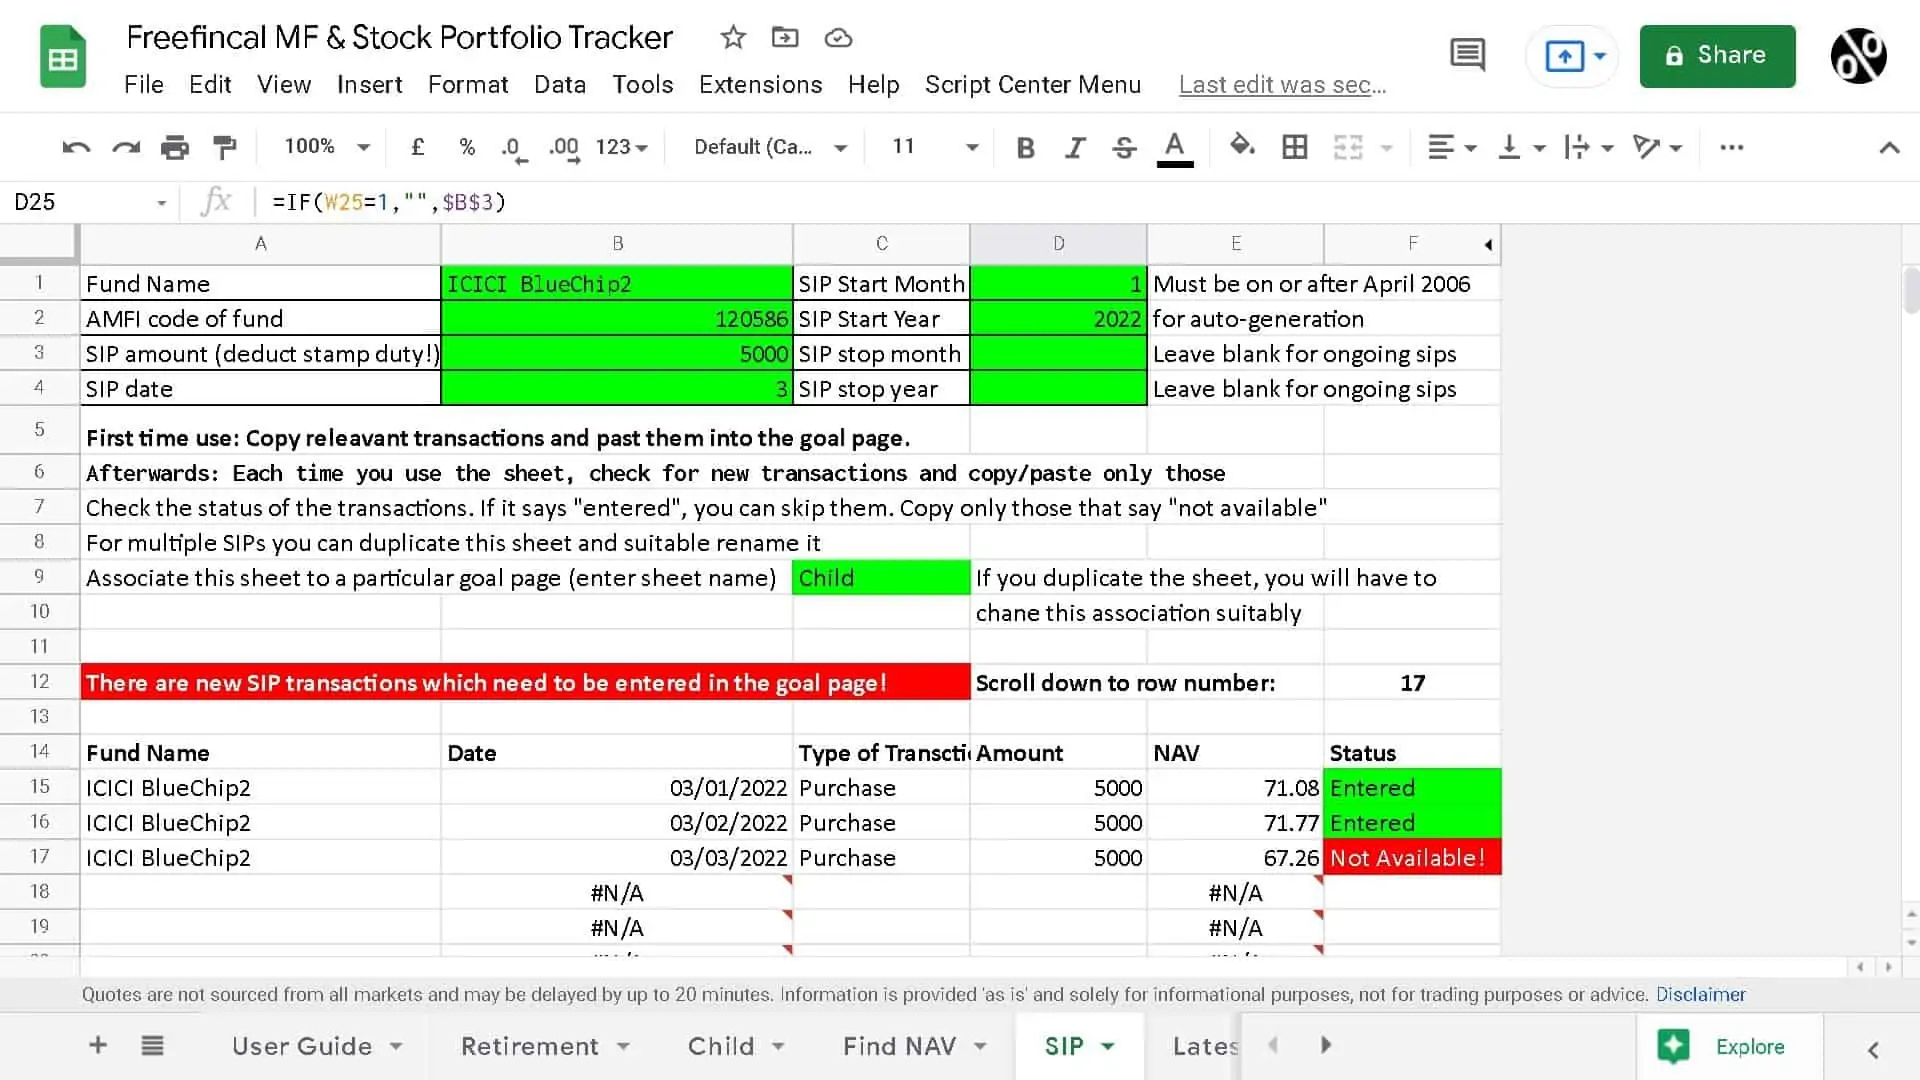
Task: Open the text color picker
Action: click(1175, 148)
